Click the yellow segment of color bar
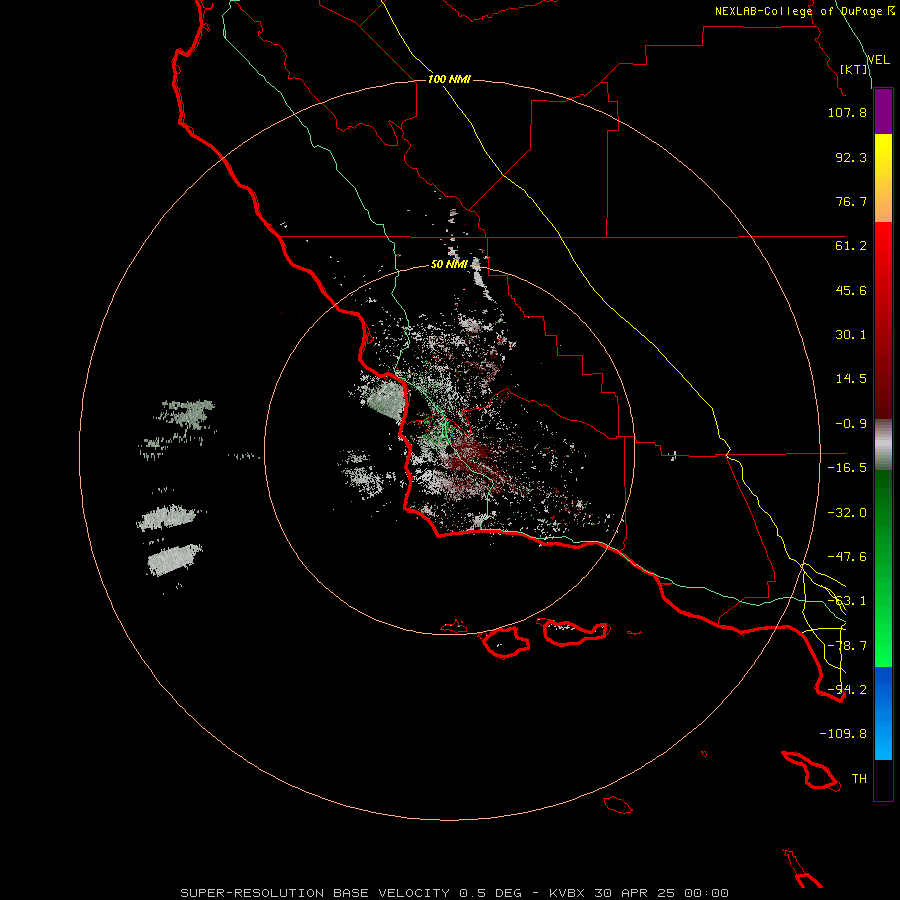The width and height of the screenshot is (900, 900). coord(883,178)
